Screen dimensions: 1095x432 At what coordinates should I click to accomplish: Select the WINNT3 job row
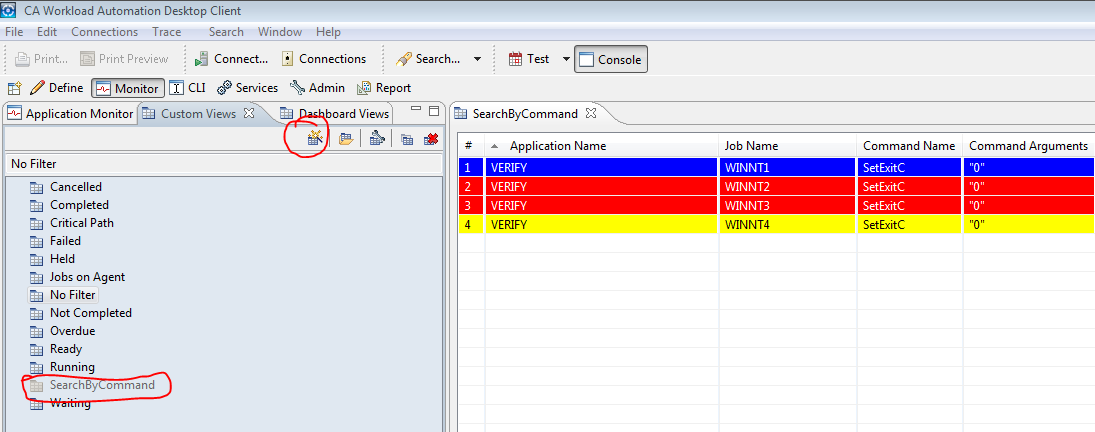coord(776,205)
